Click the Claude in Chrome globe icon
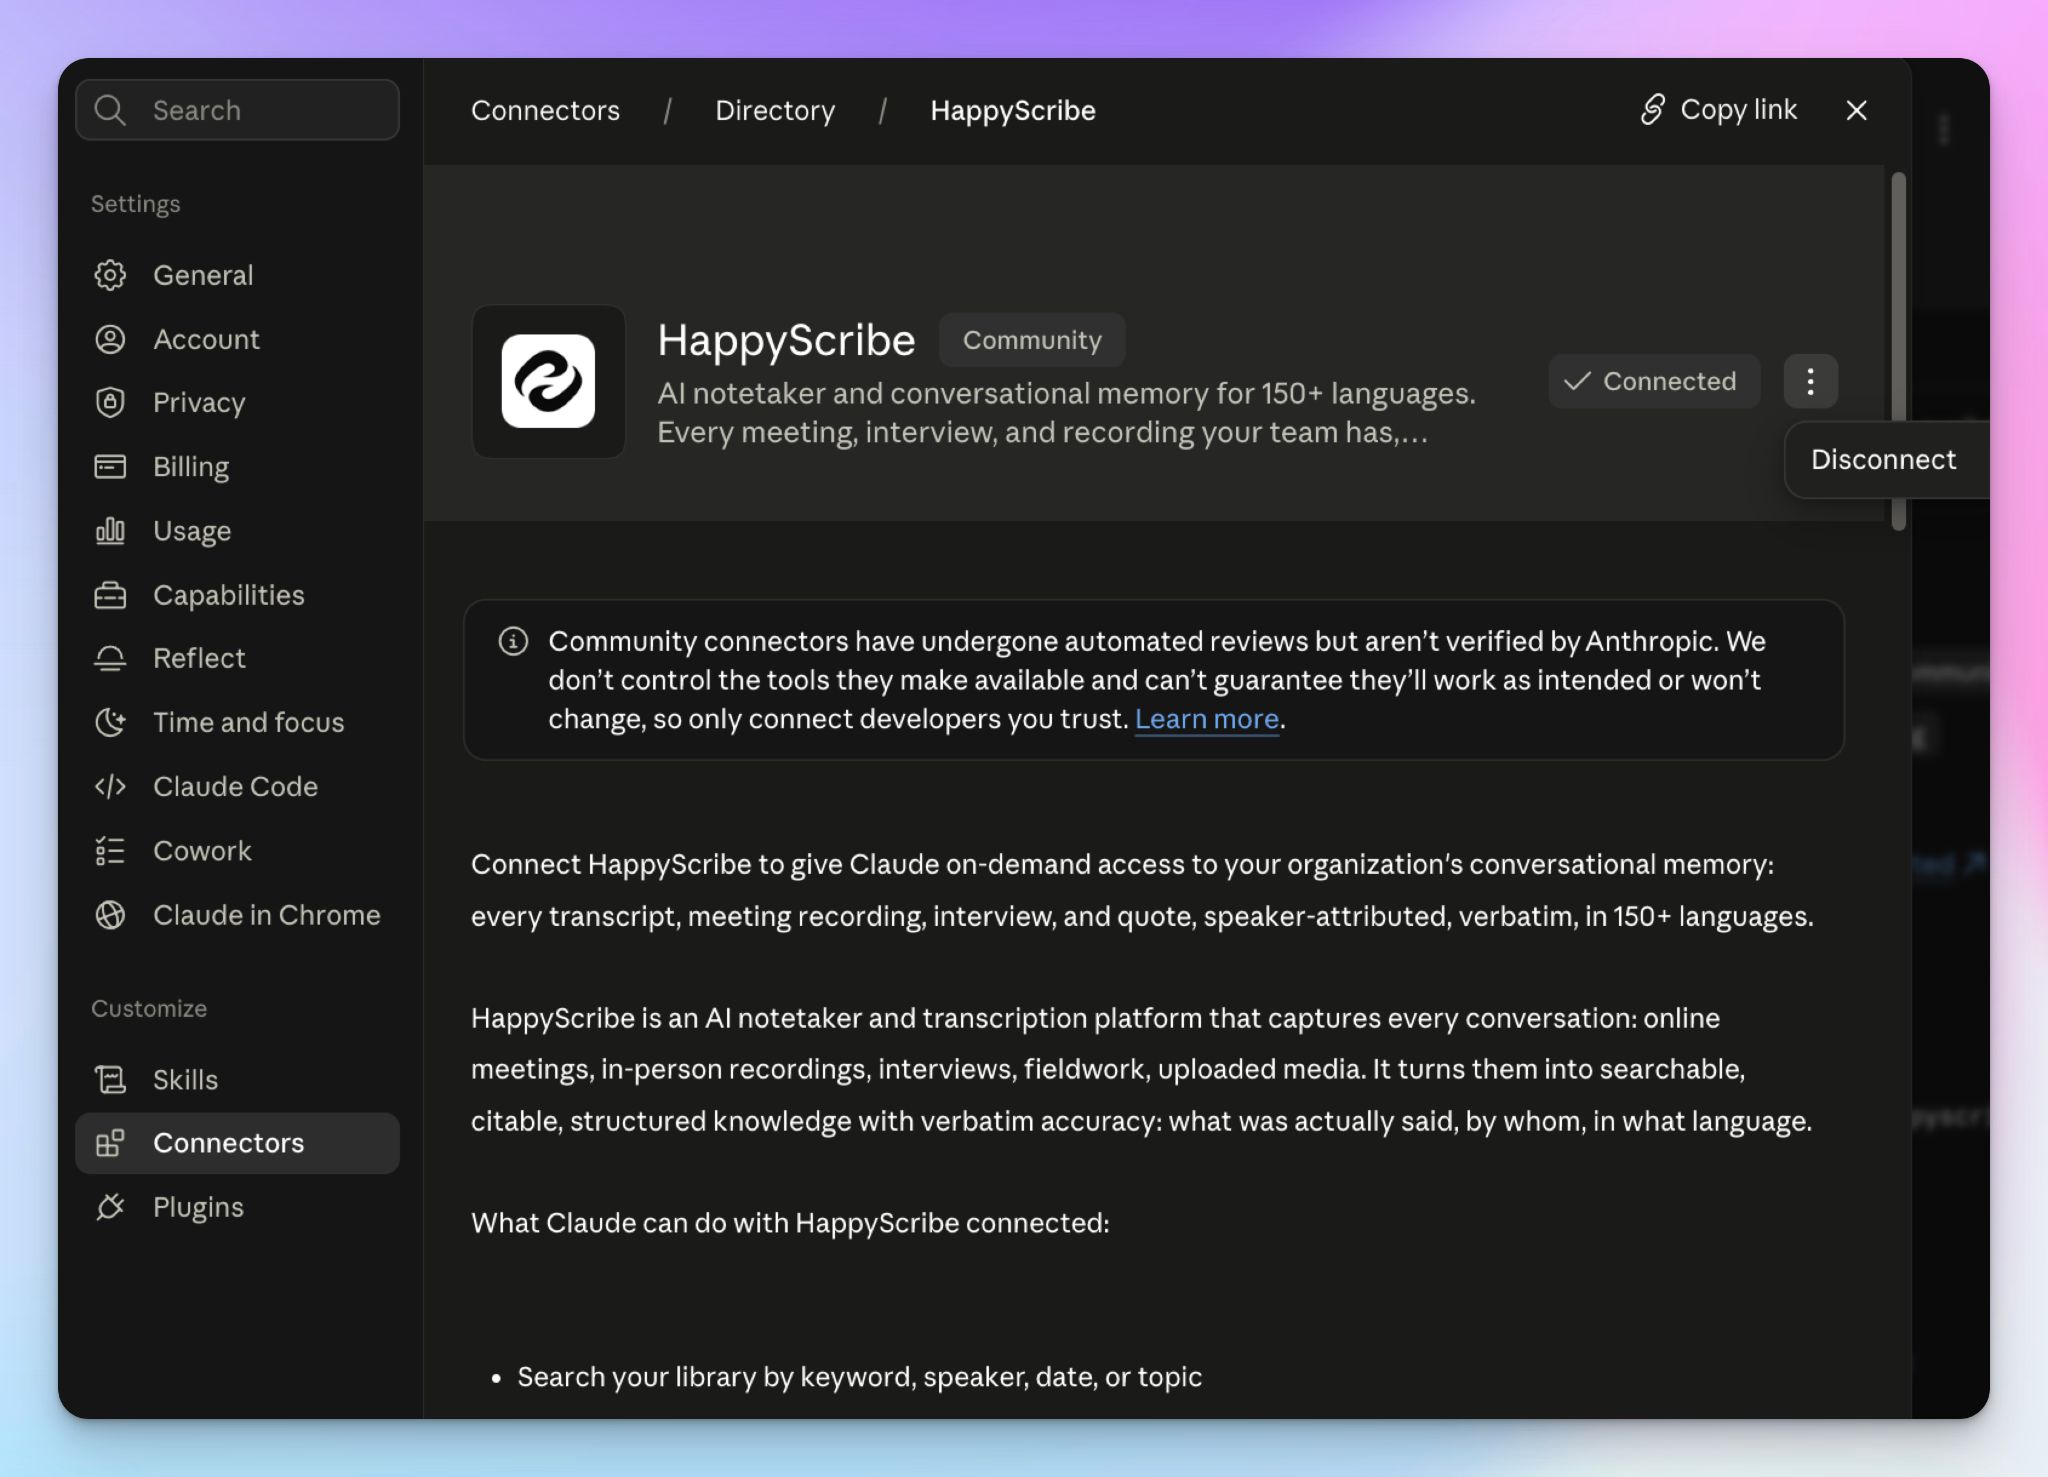This screenshot has width=2048, height=1477. pyautogui.click(x=110, y=915)
